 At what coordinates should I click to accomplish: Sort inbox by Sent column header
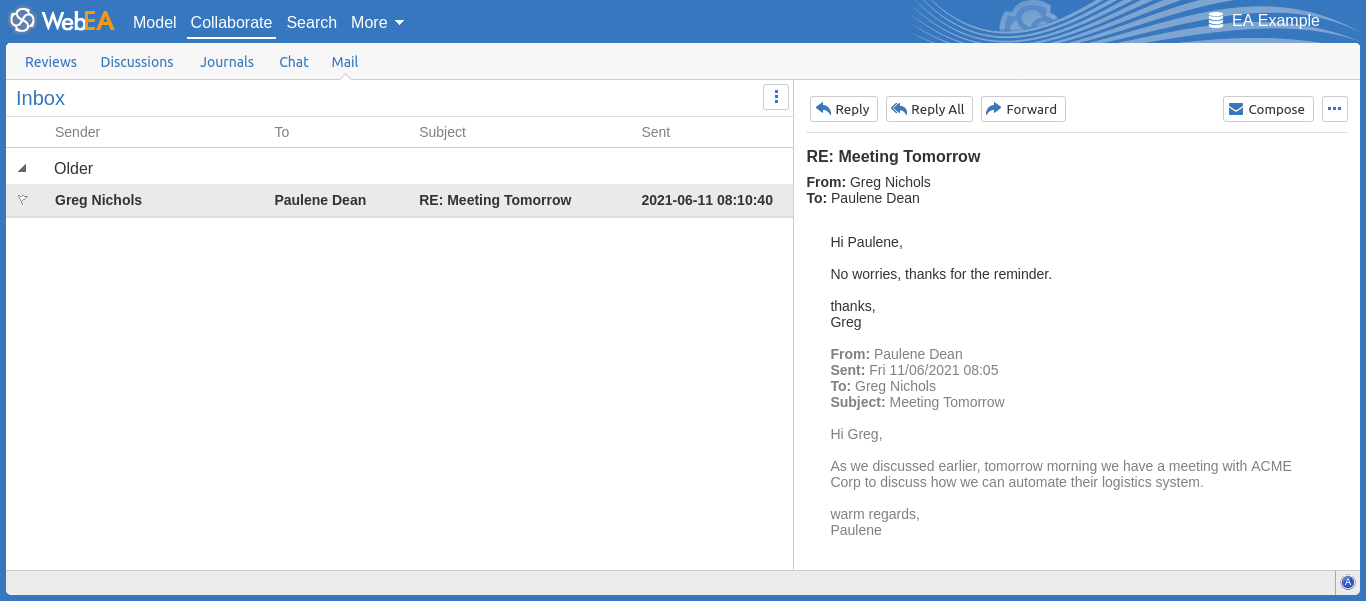pyautogui.click(x=656, y=132)
